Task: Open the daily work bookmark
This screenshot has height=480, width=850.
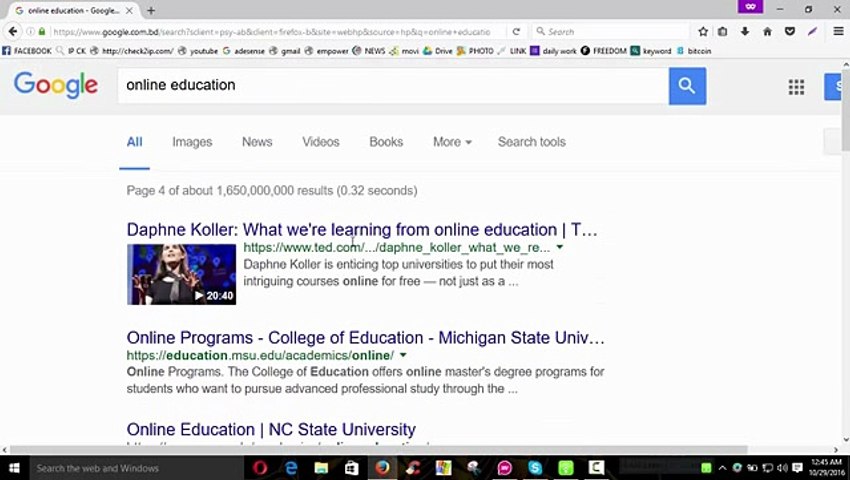Action: coord(553,51)
